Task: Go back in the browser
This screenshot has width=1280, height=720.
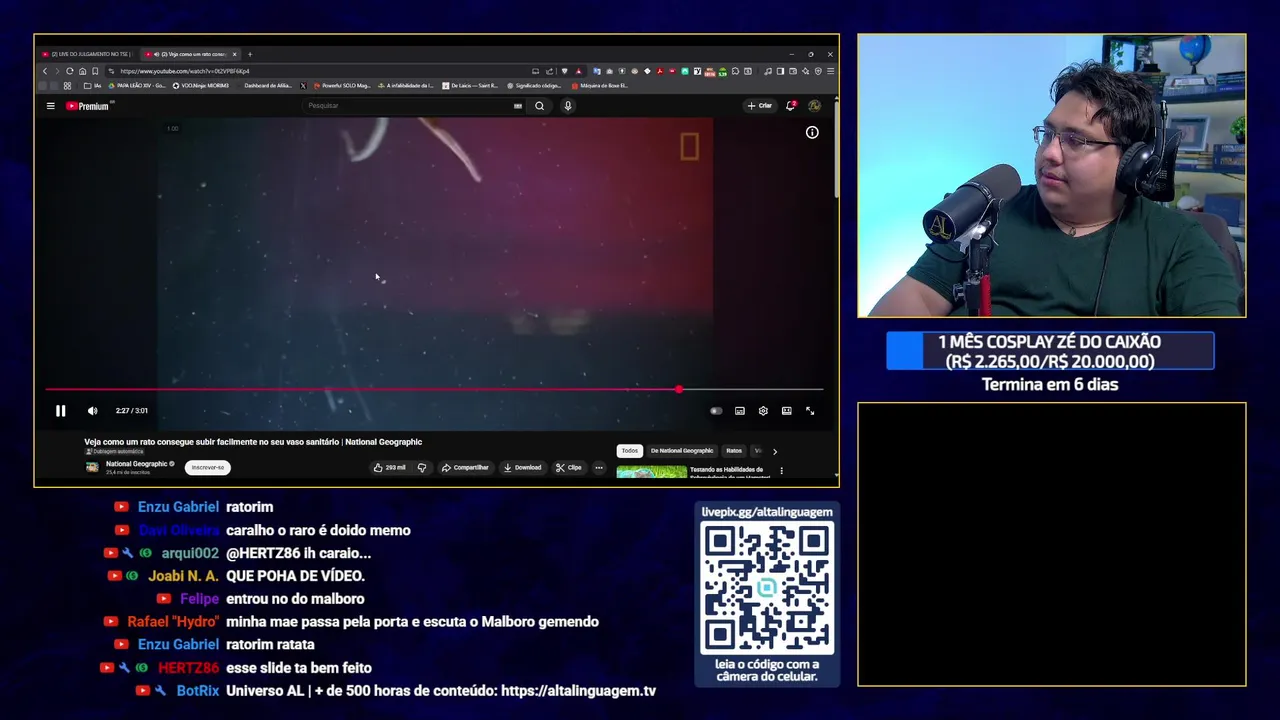Action: click(44, 71)
